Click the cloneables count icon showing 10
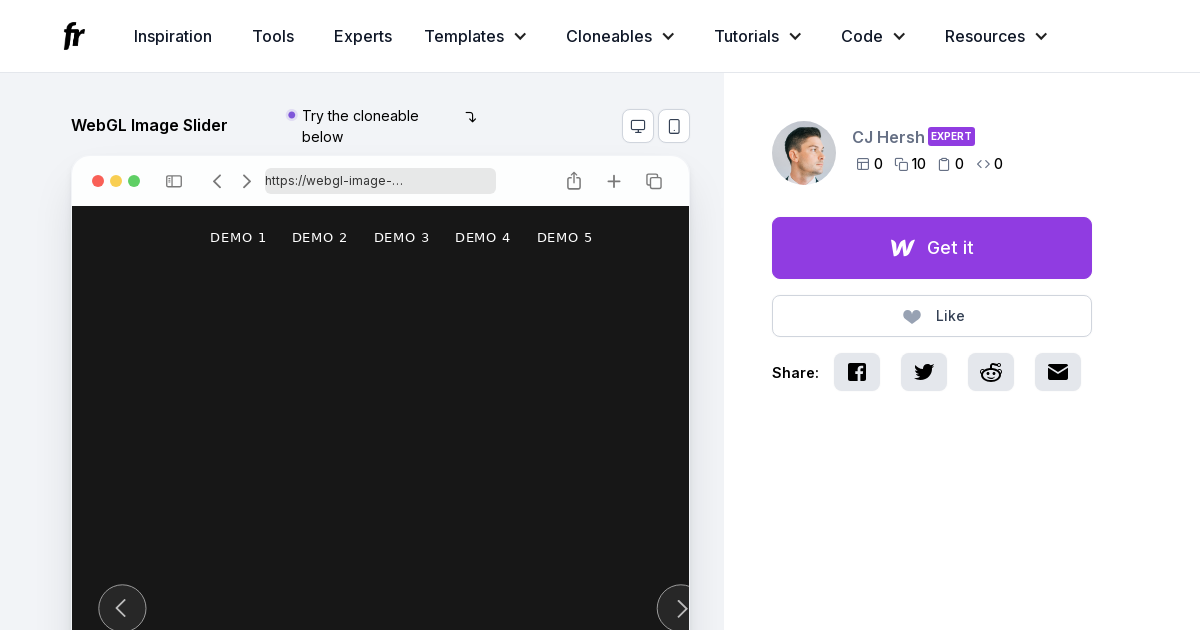This screenshot has height=630, width=1200. point(901,164)
